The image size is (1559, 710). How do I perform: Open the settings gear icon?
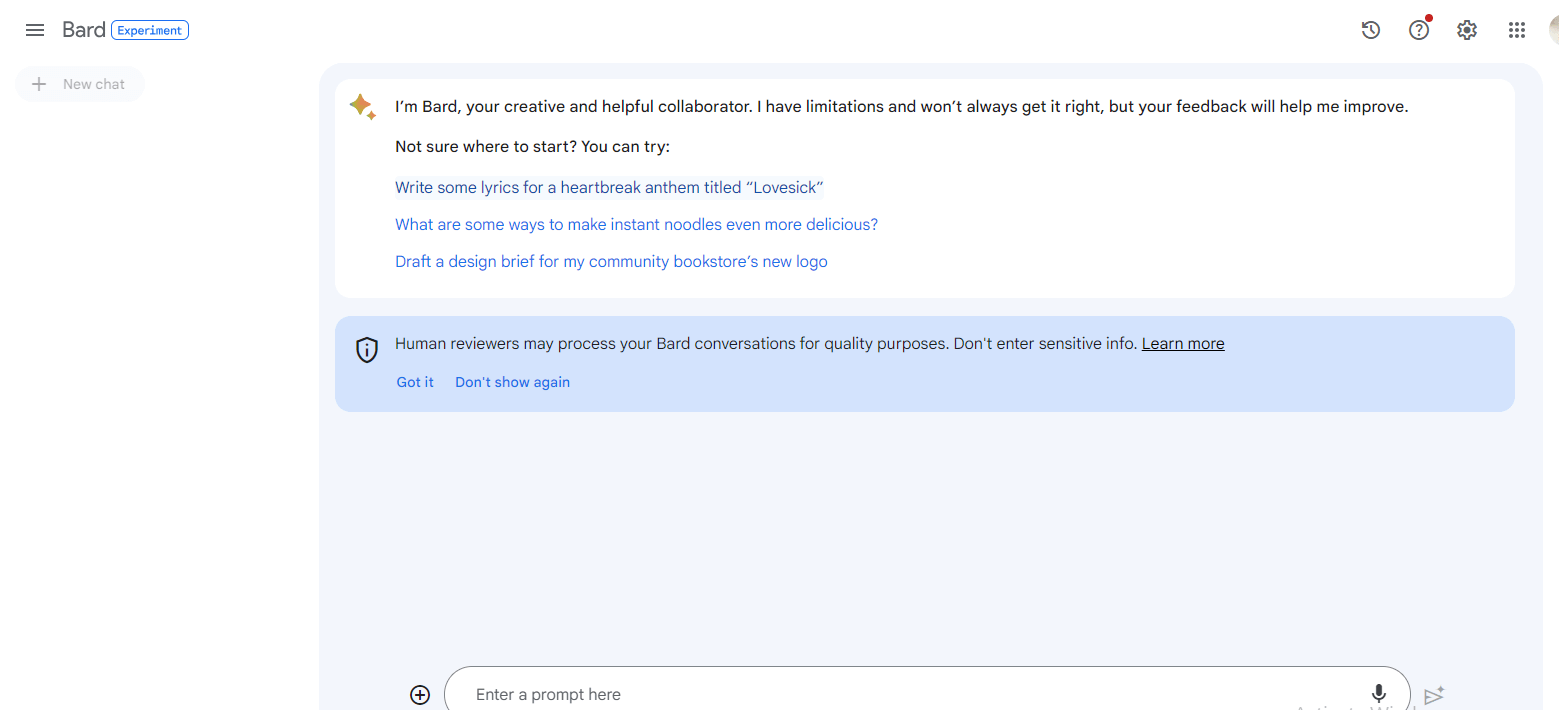point(1467,30)
